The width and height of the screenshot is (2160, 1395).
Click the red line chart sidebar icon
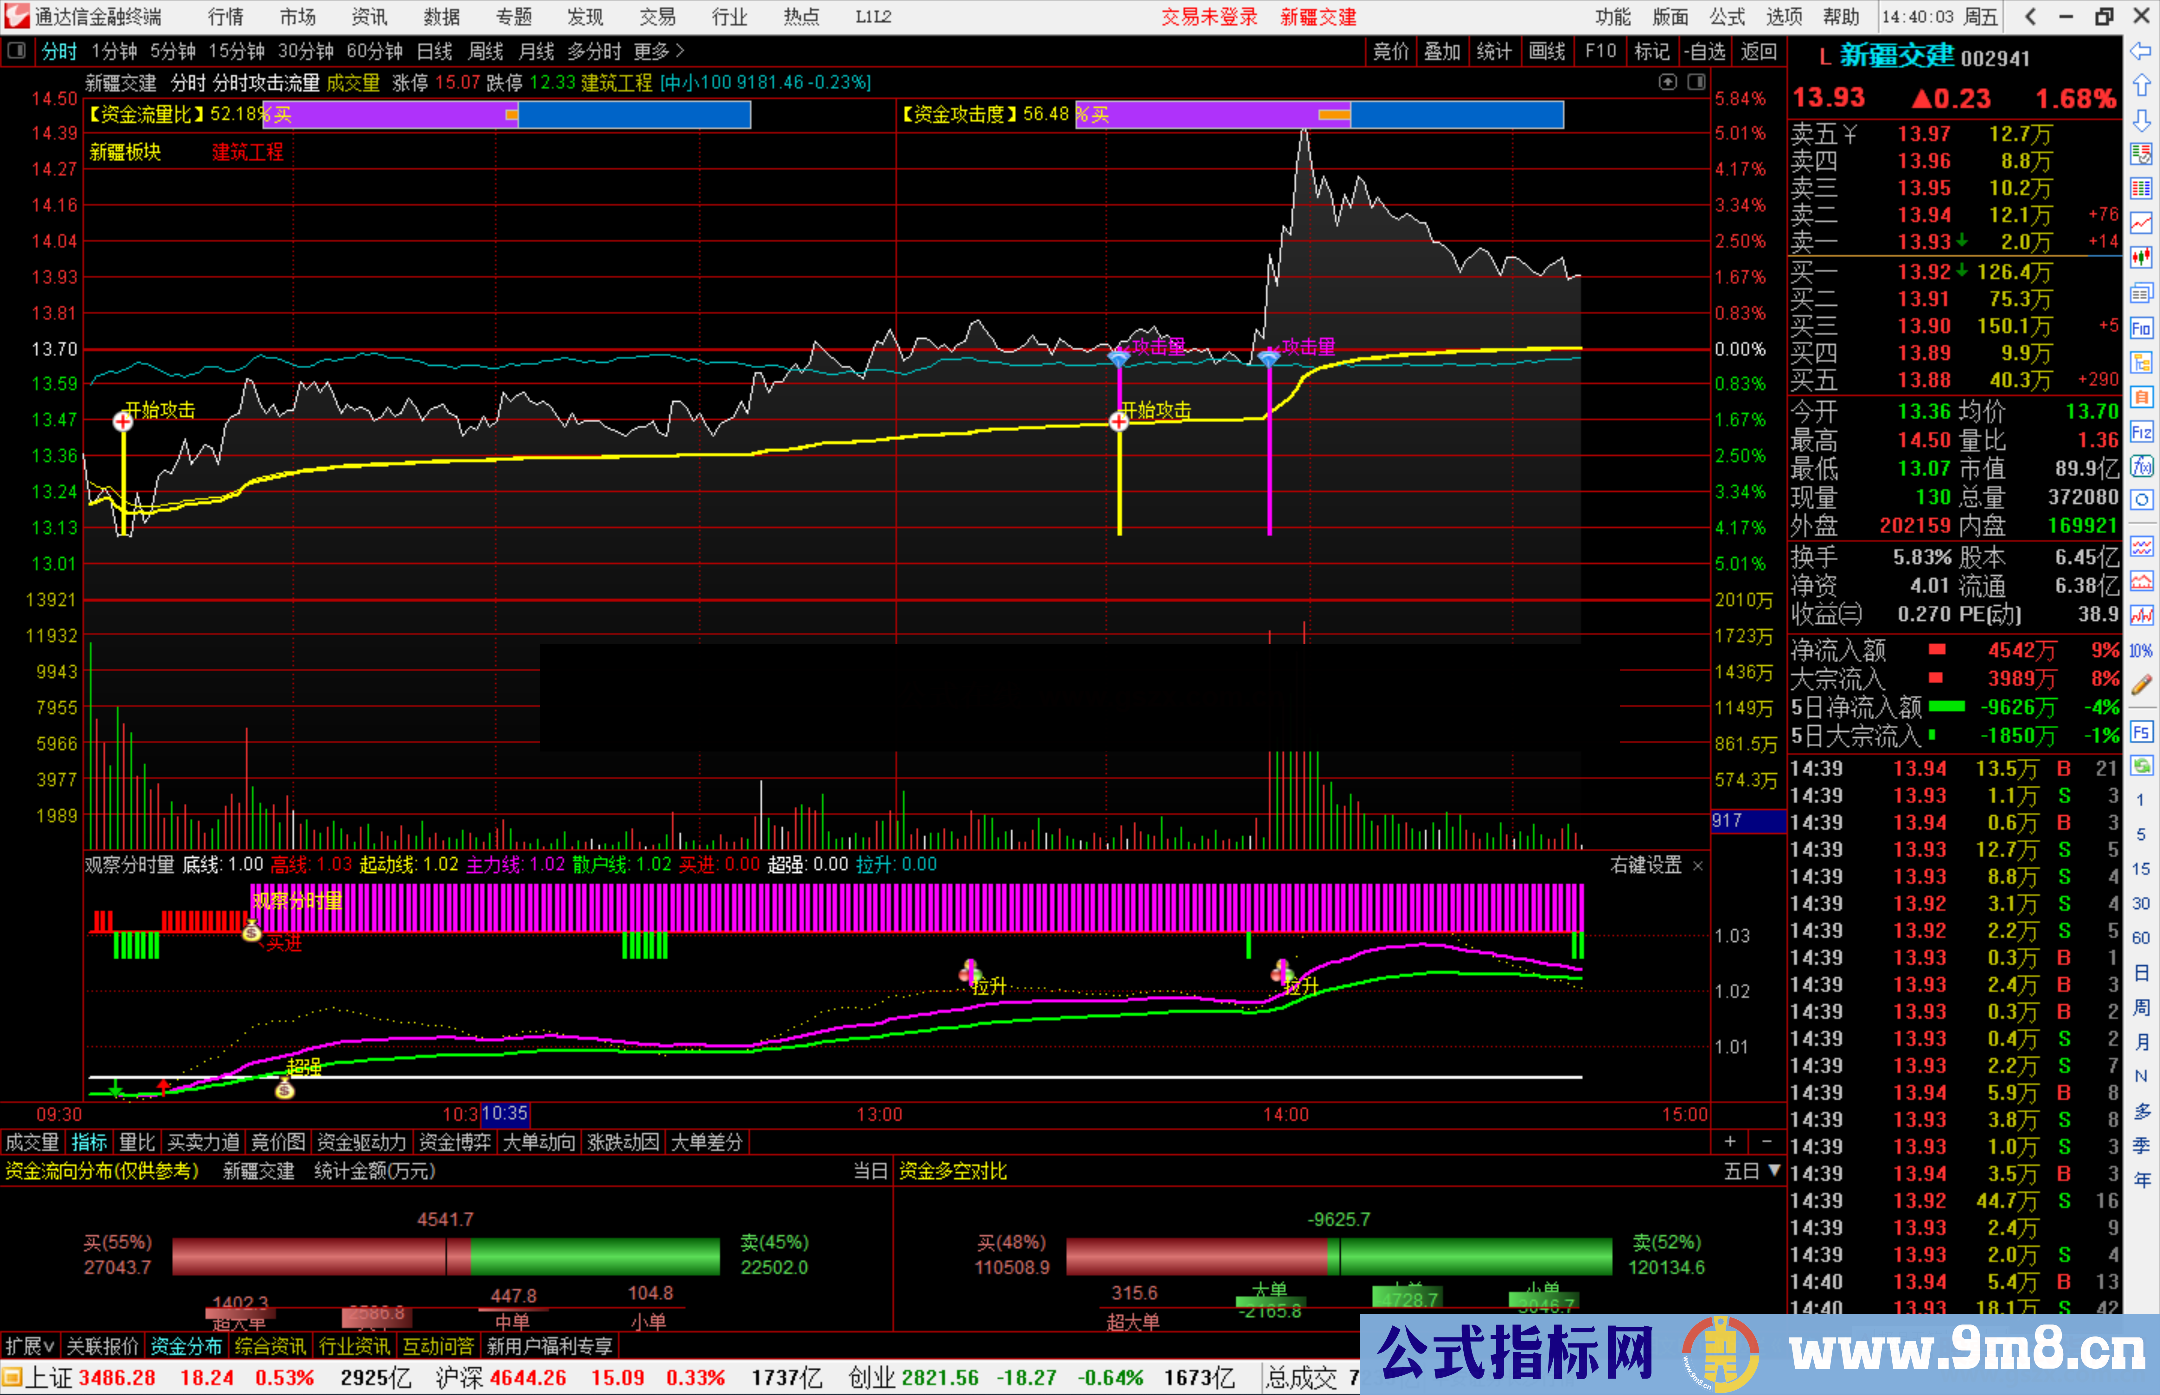[x=2141, y=223]
